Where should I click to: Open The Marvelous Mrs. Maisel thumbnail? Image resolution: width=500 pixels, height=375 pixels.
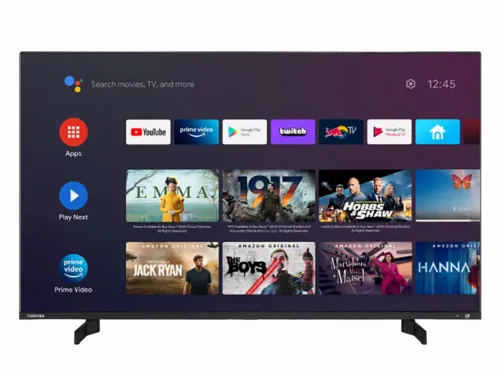[365, 268]
